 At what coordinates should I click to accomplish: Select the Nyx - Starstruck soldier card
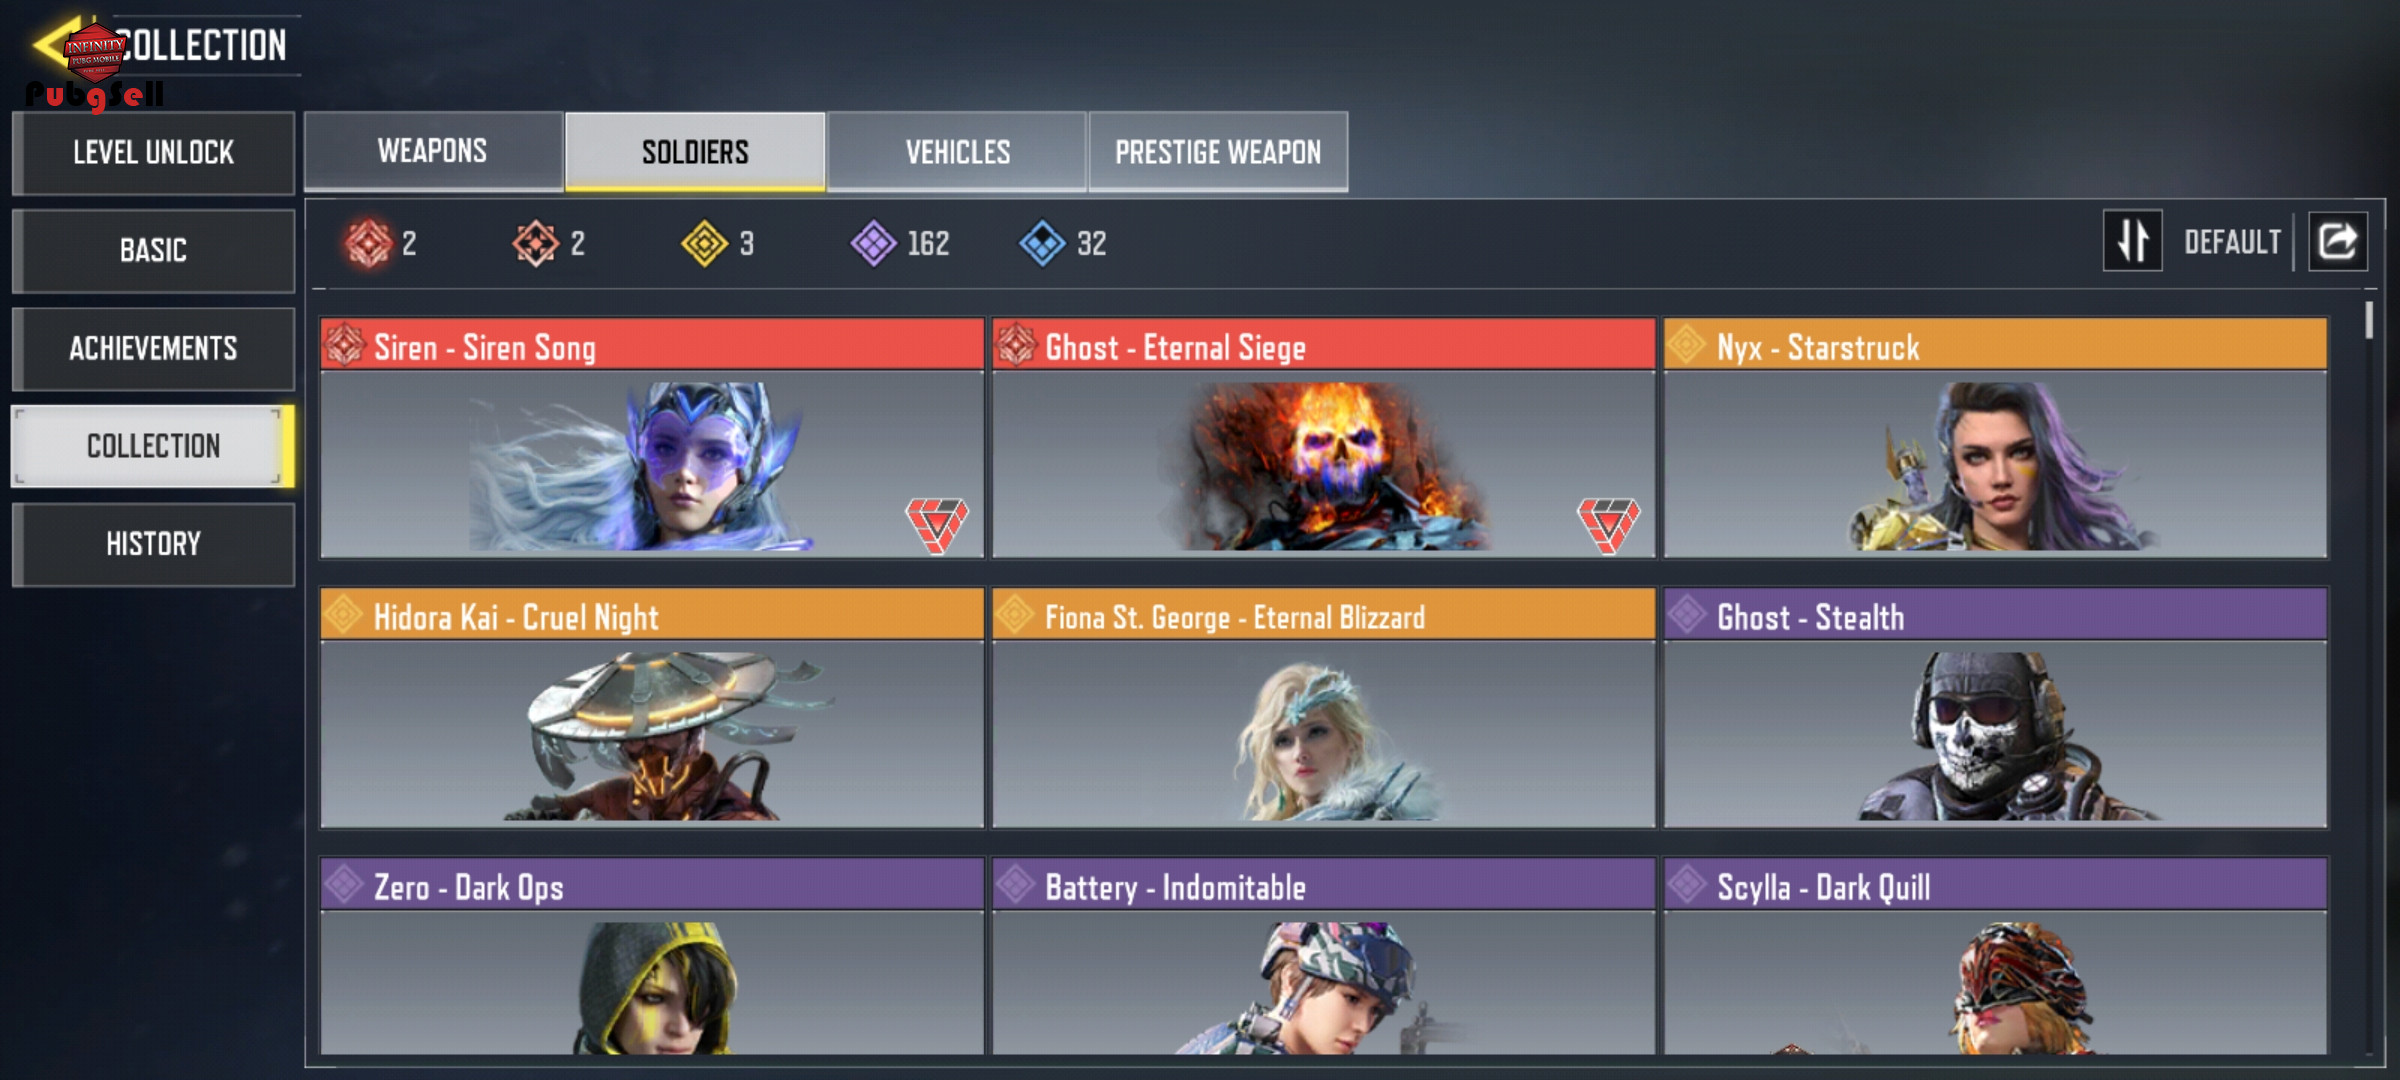(1995, 438)
